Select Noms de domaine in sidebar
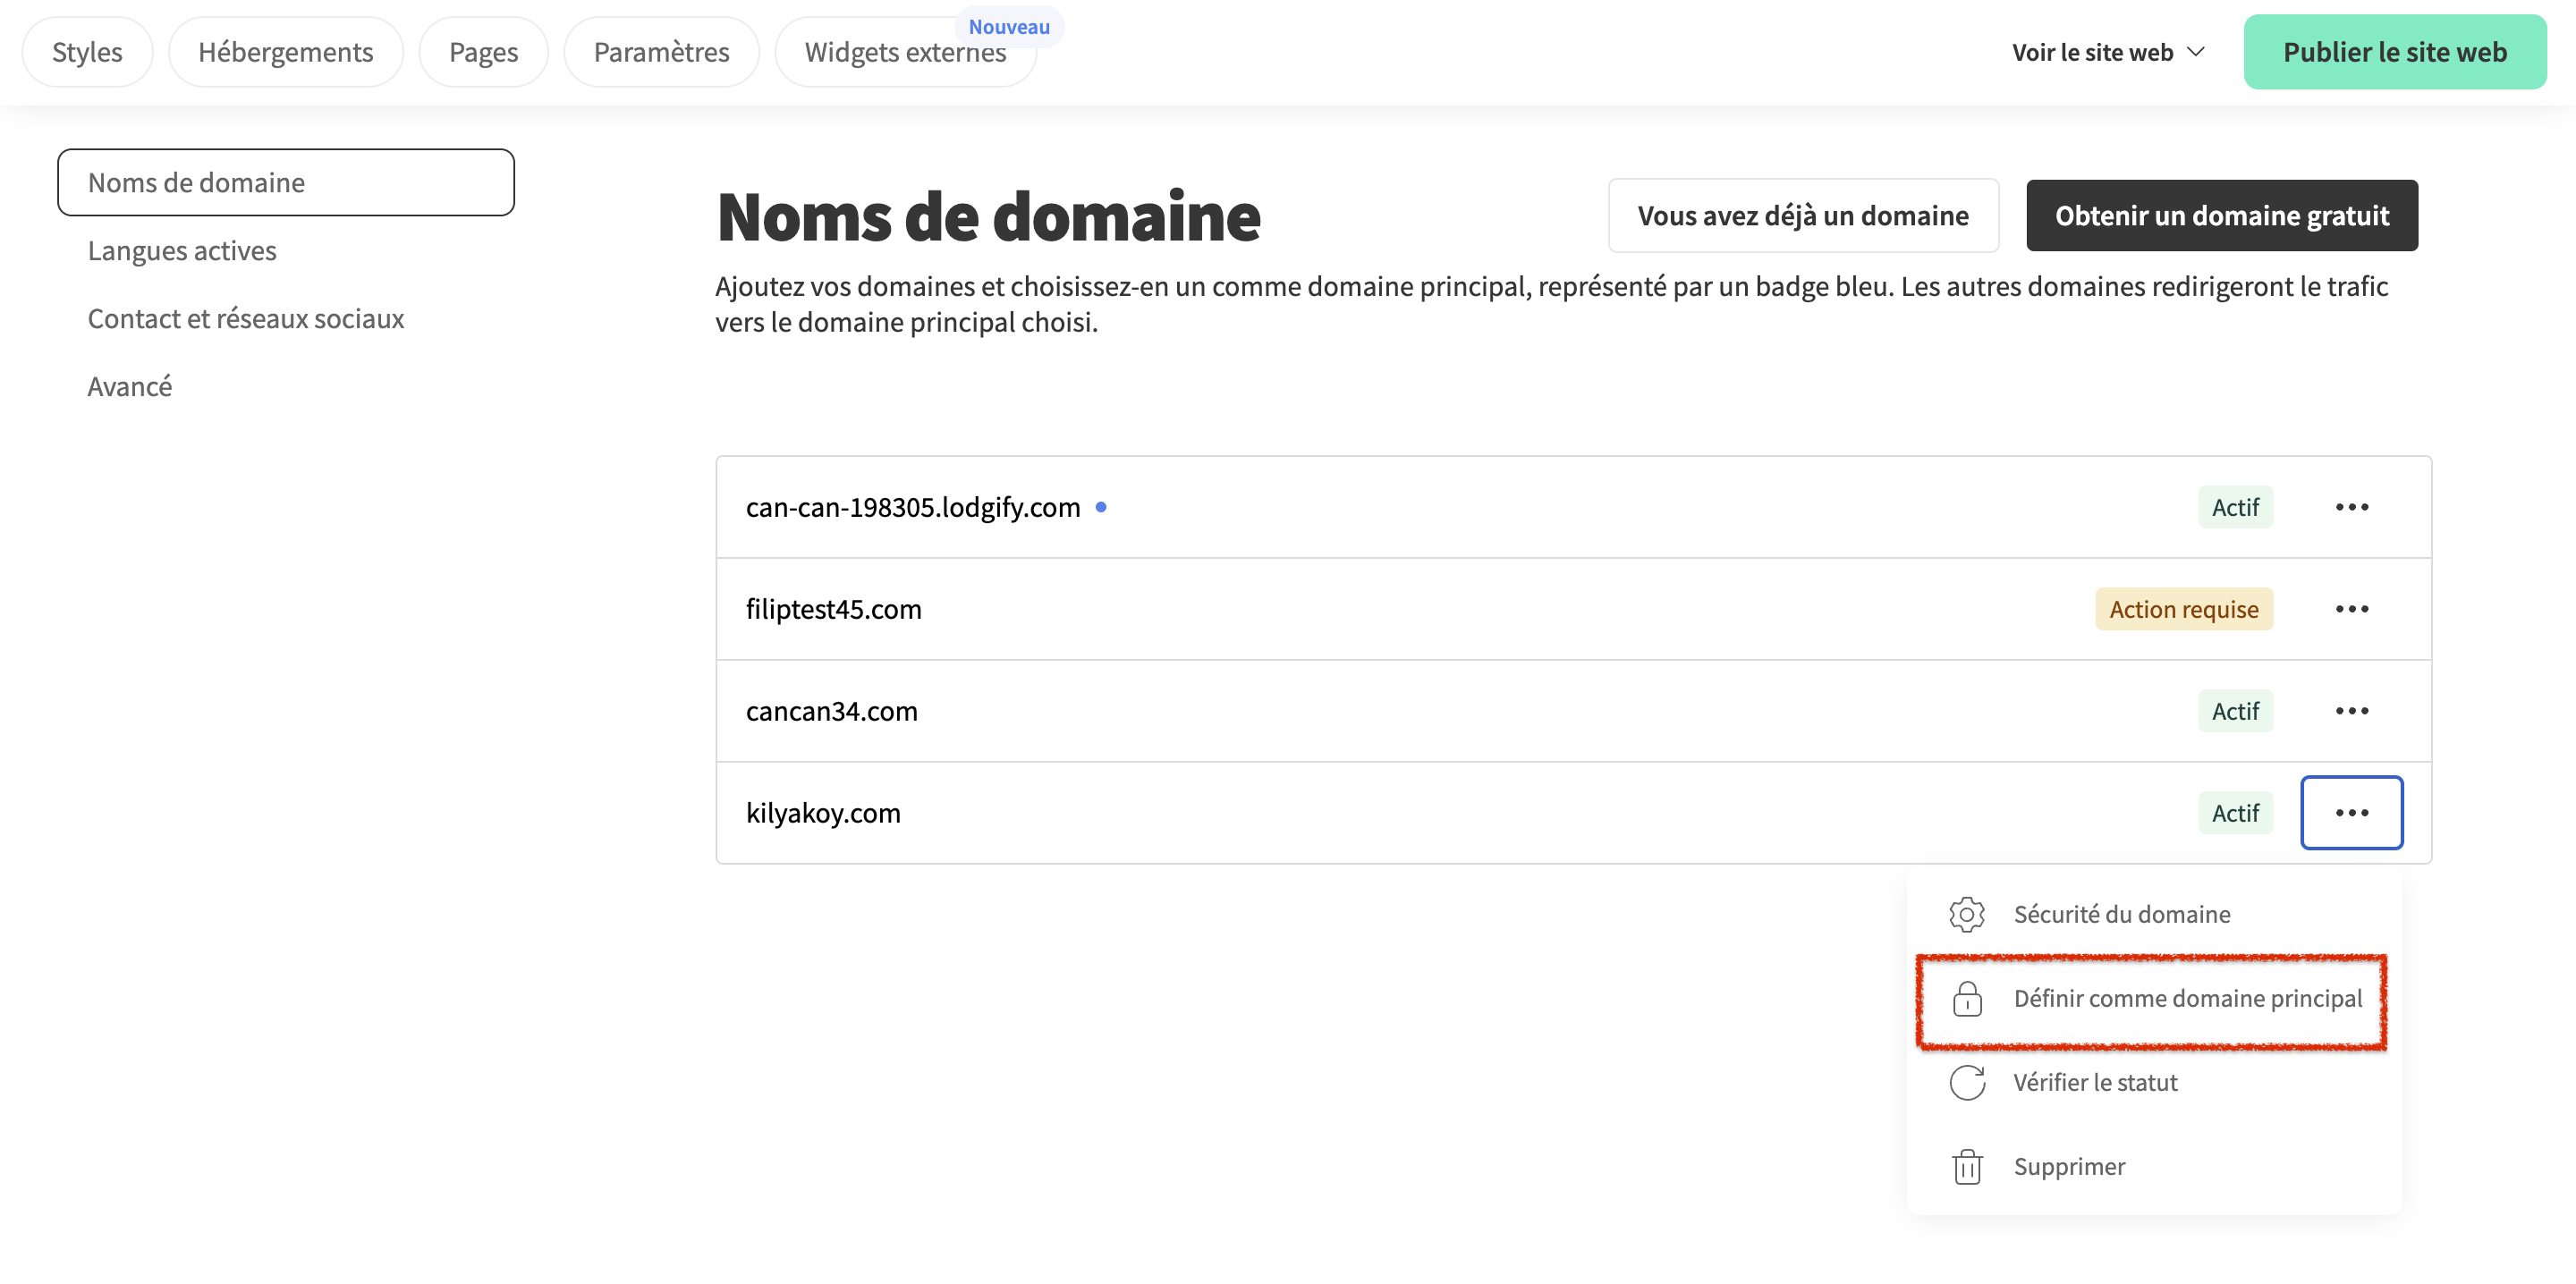 pos(286,182)
